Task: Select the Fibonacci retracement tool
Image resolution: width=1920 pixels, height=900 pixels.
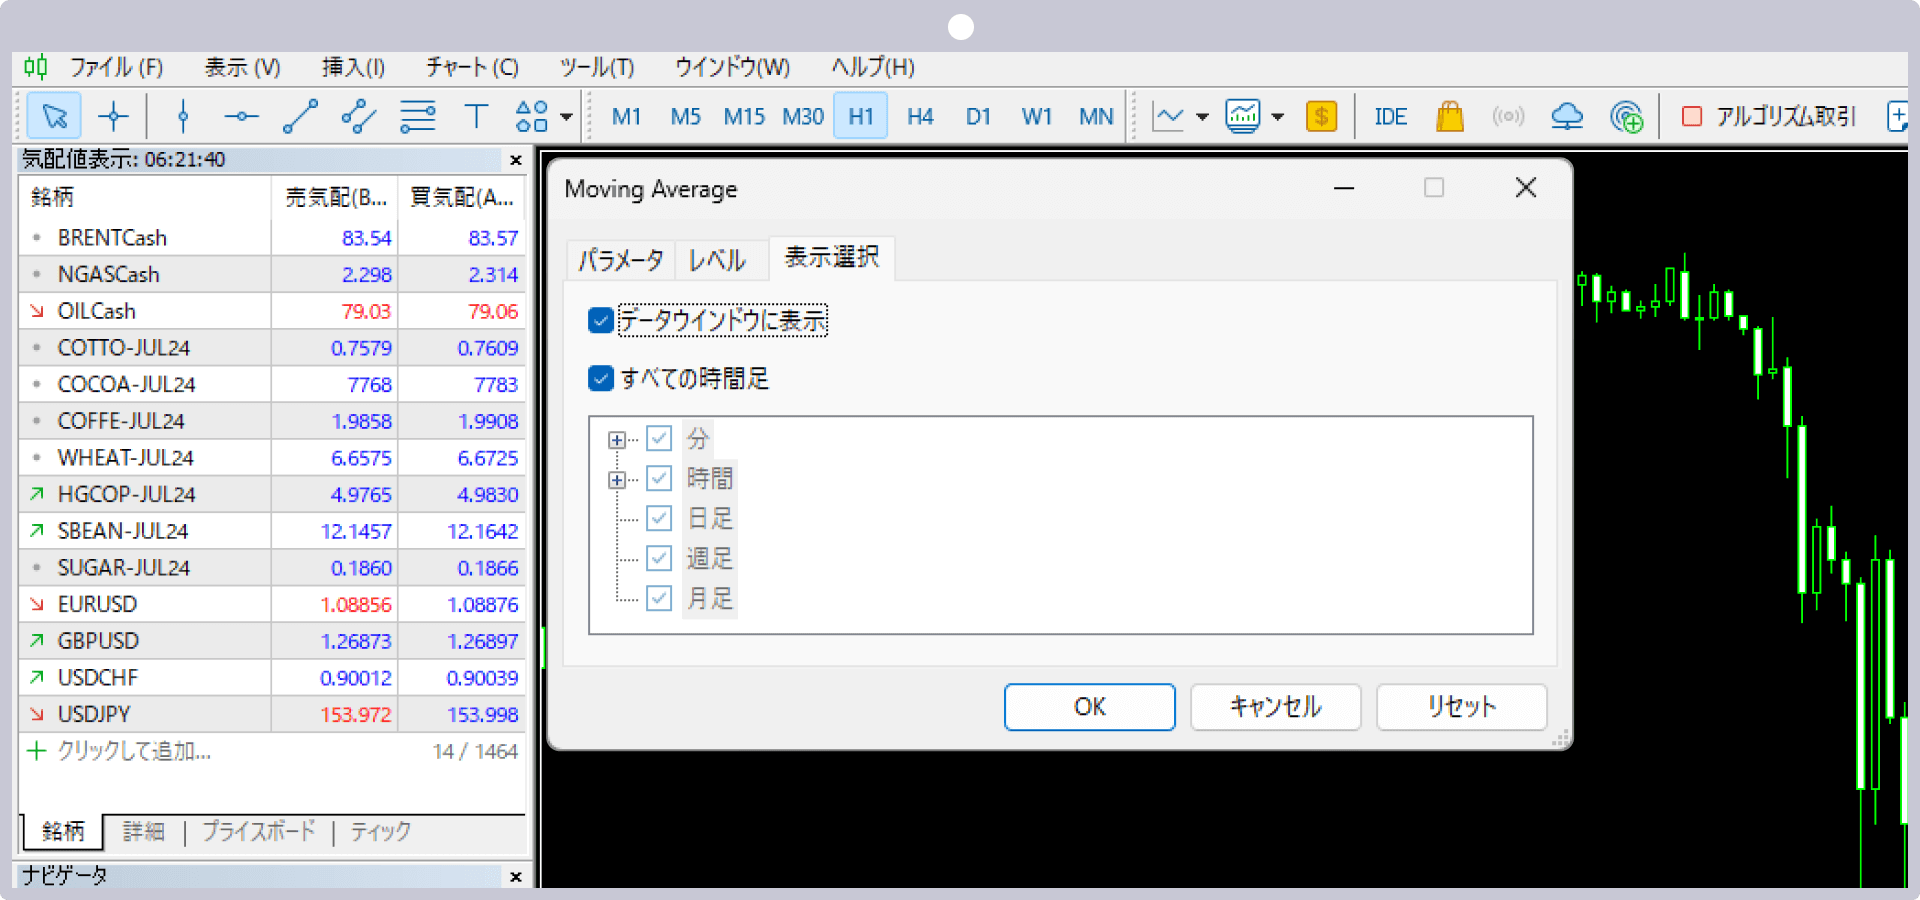Action: [418, 117]
